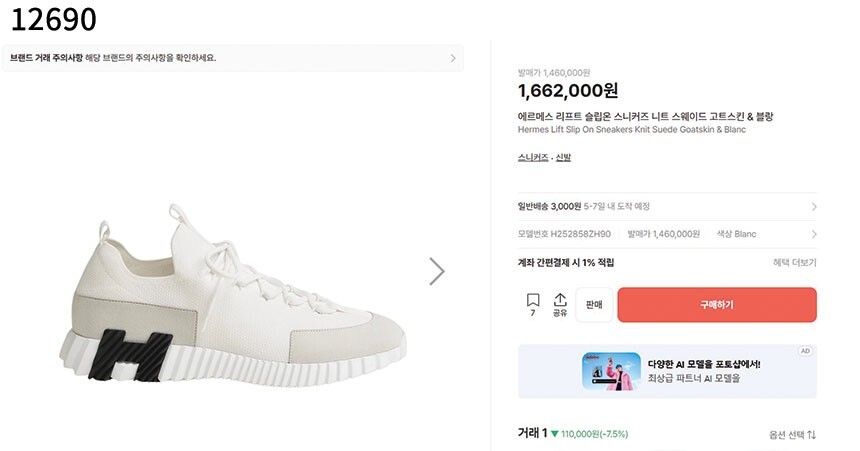The width and height of the screenshot is (860, 451).
Task: Click the AD badge on the banner
Action: click(805, 351)
